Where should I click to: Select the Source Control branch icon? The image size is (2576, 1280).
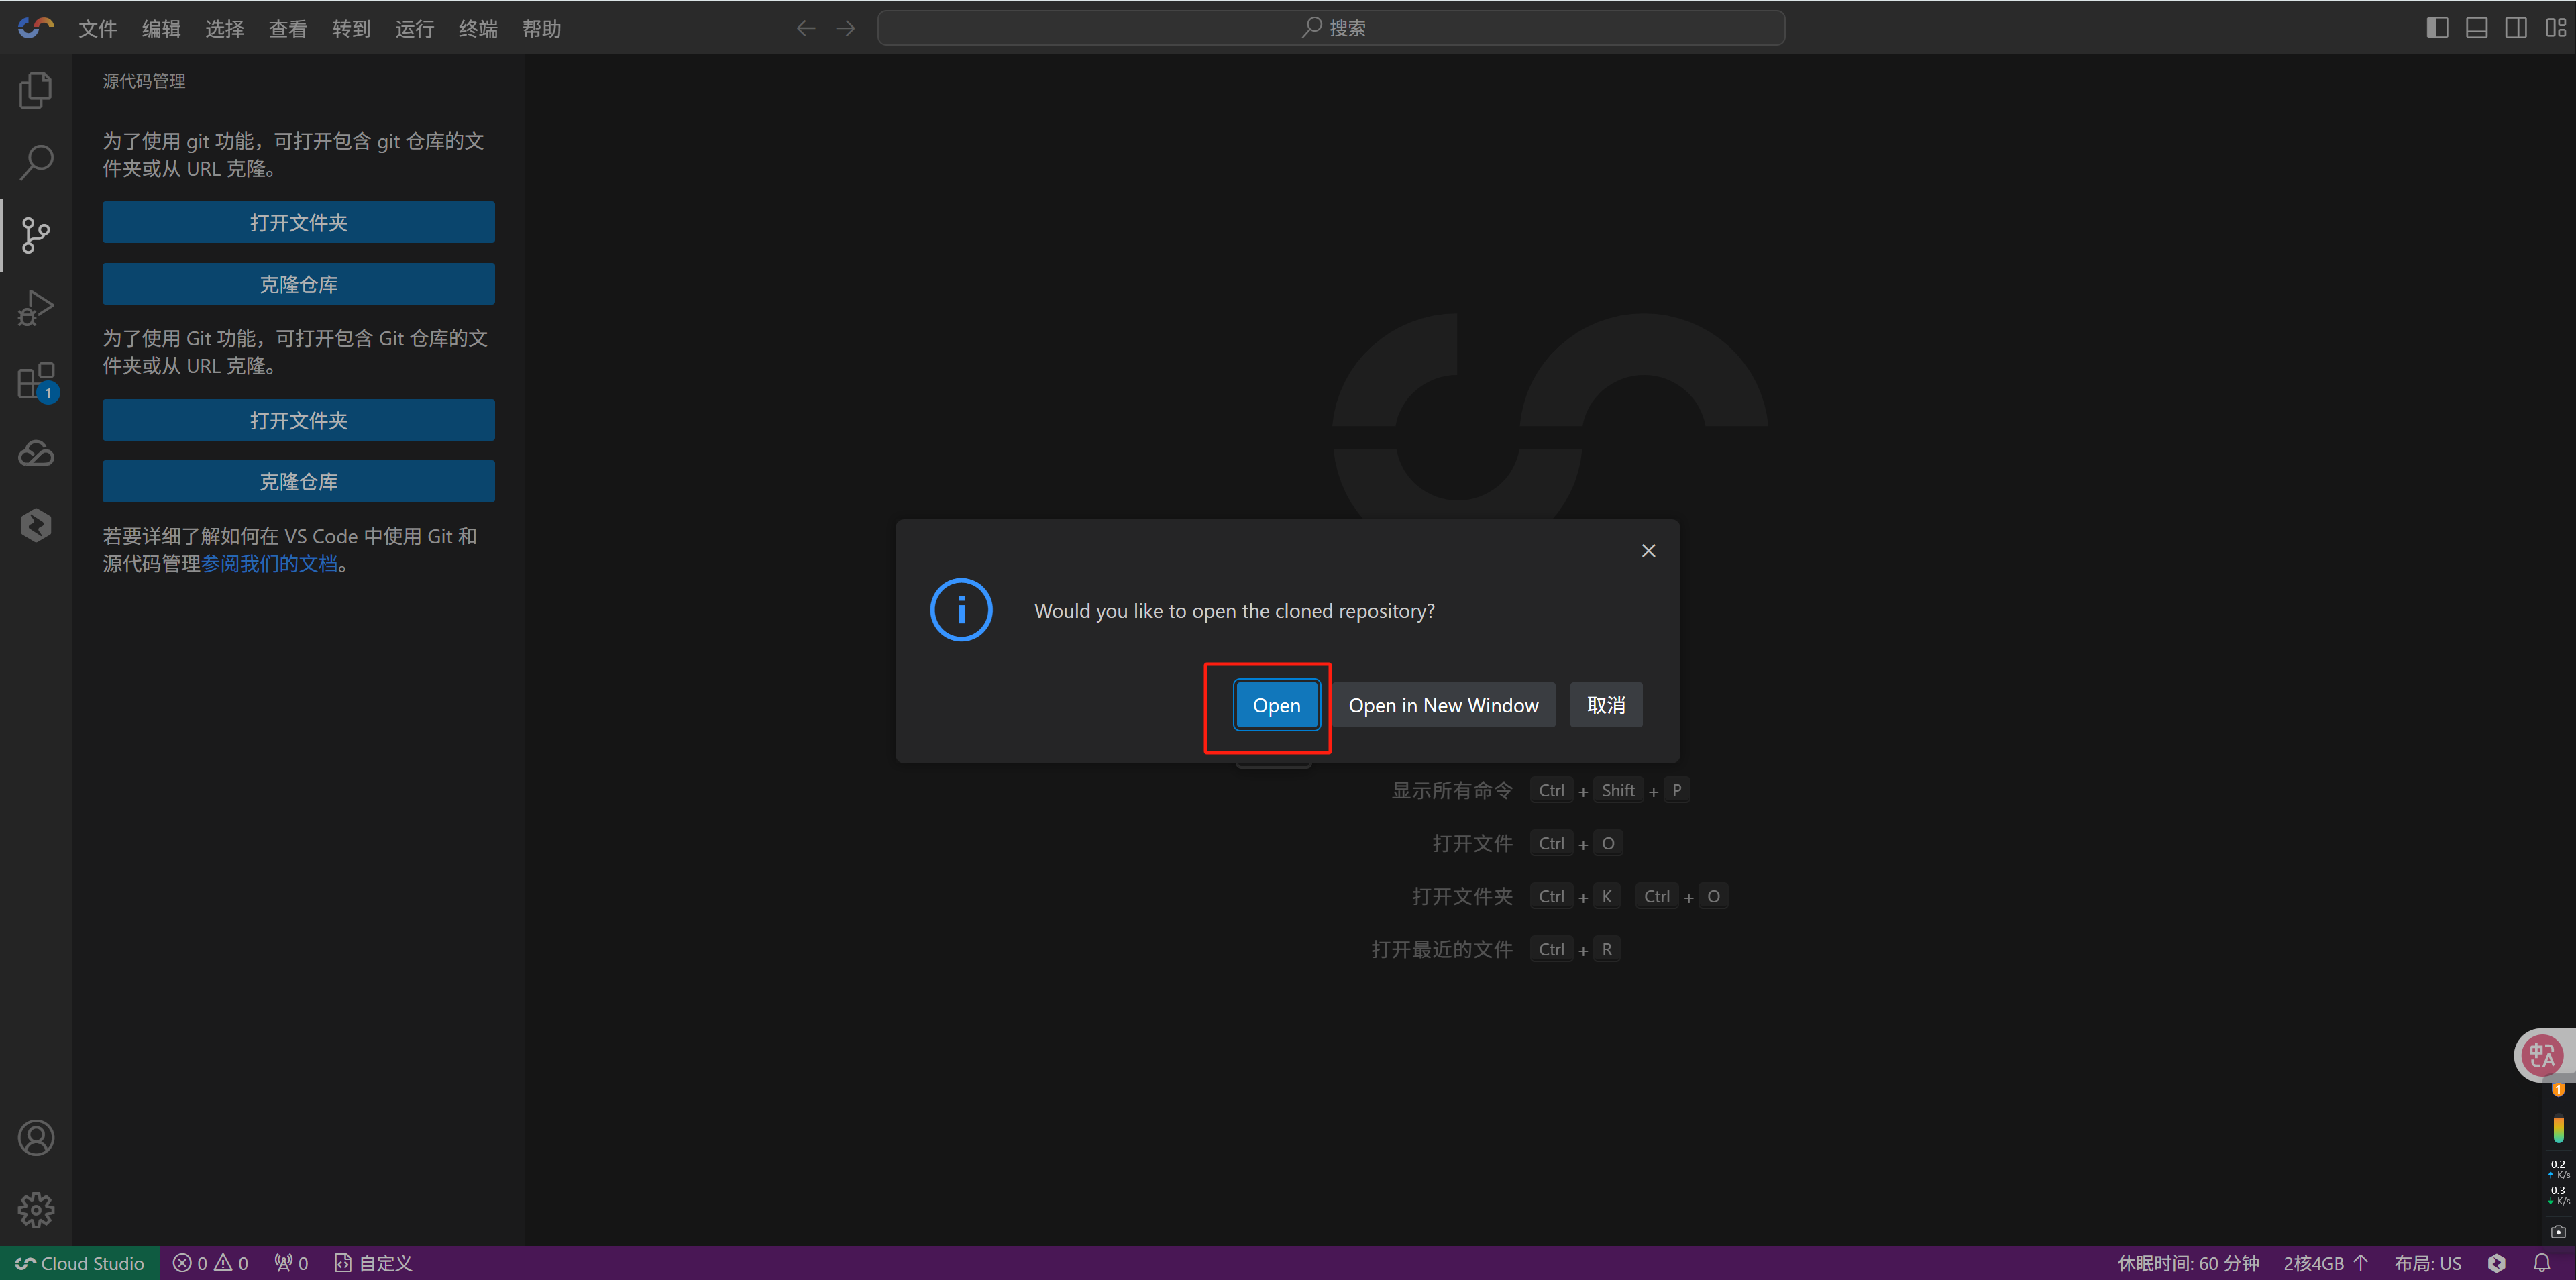tap(36, 235)
